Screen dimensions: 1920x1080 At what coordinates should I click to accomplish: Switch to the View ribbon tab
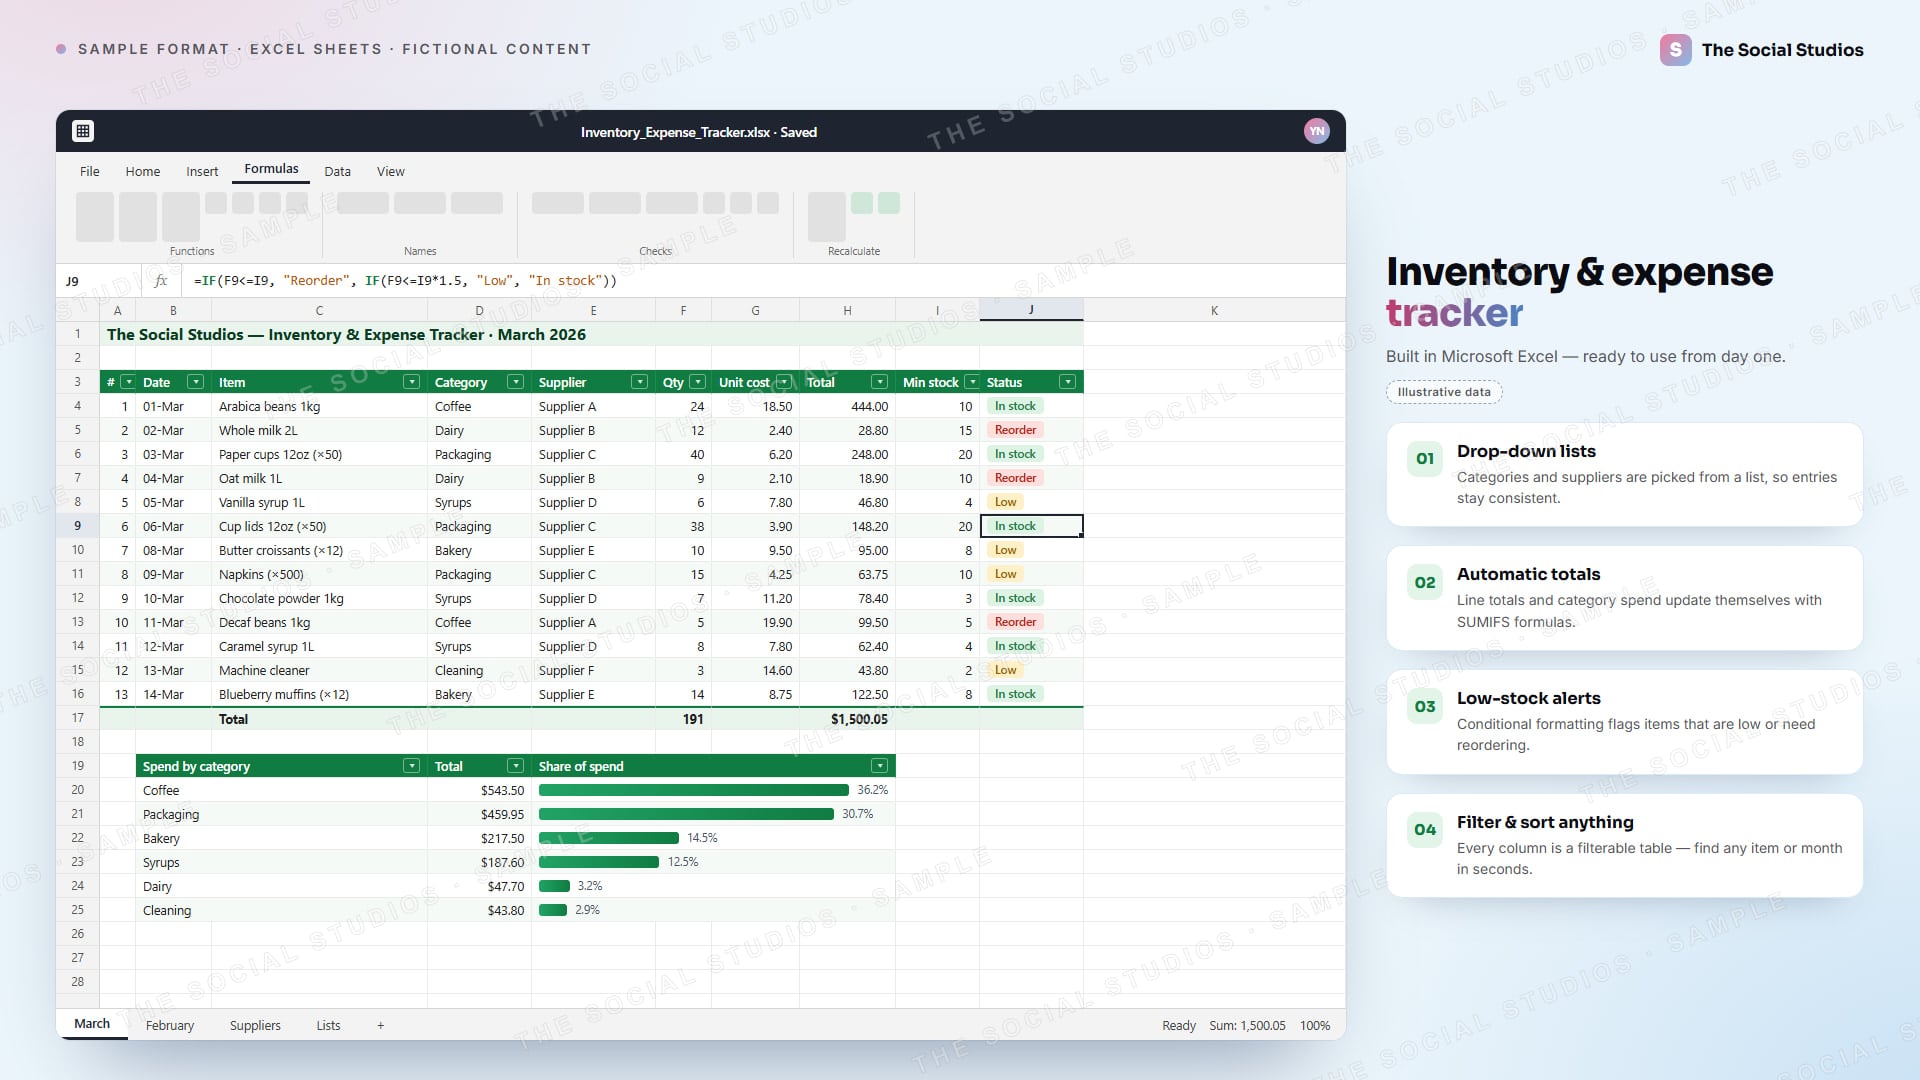(391, 171)
